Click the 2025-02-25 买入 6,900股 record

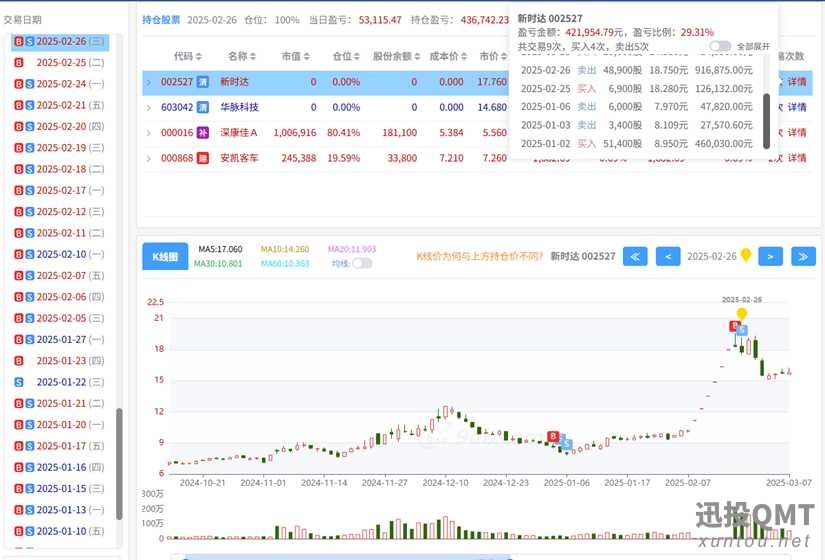click(x=637, y=88)
